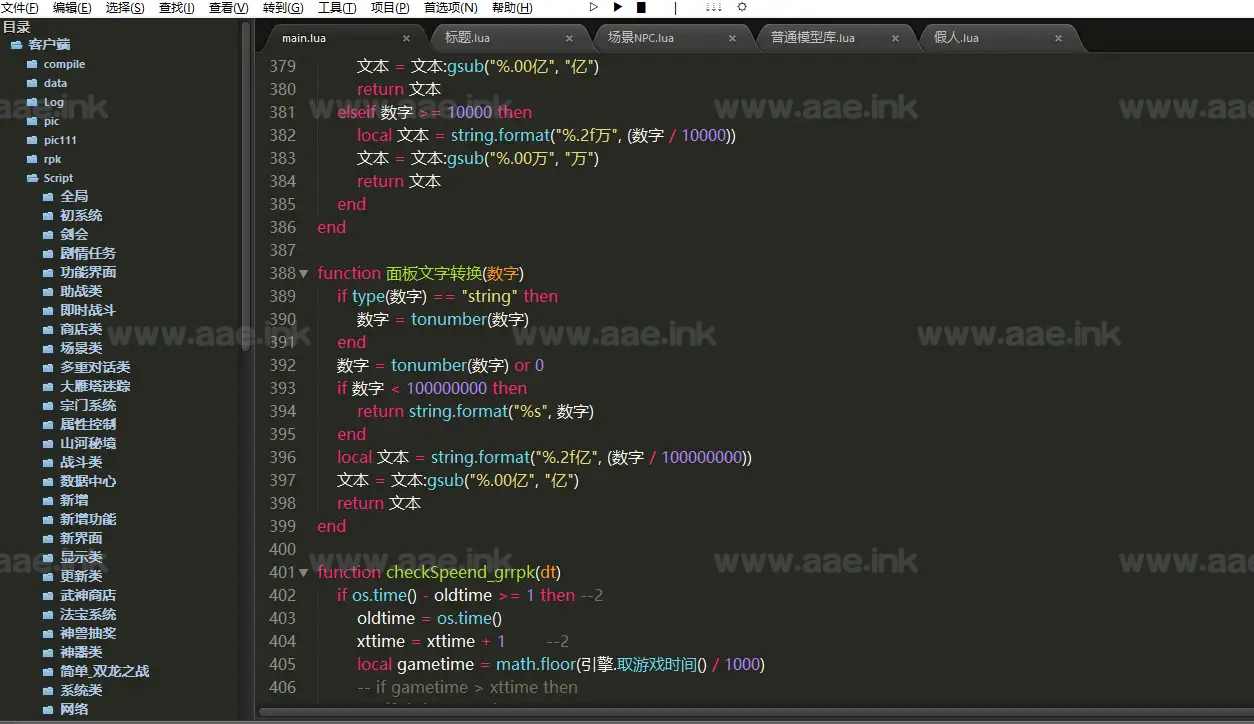Close the 标题.lua tab

click(x=570, y=38)
